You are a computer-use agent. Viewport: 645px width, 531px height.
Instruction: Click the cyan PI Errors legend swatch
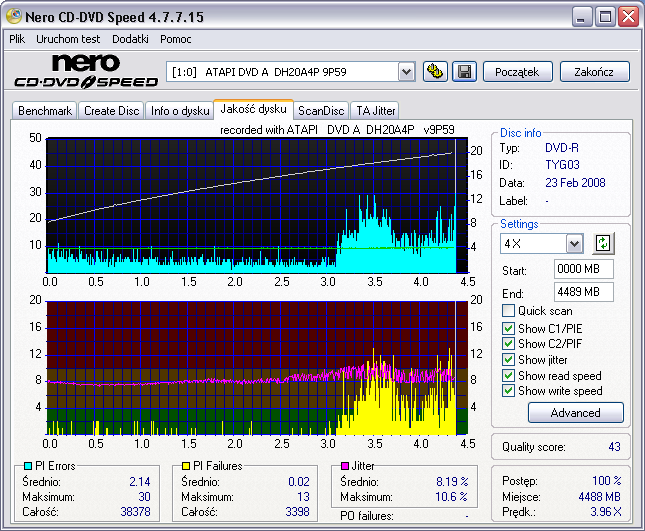point(28,466)
